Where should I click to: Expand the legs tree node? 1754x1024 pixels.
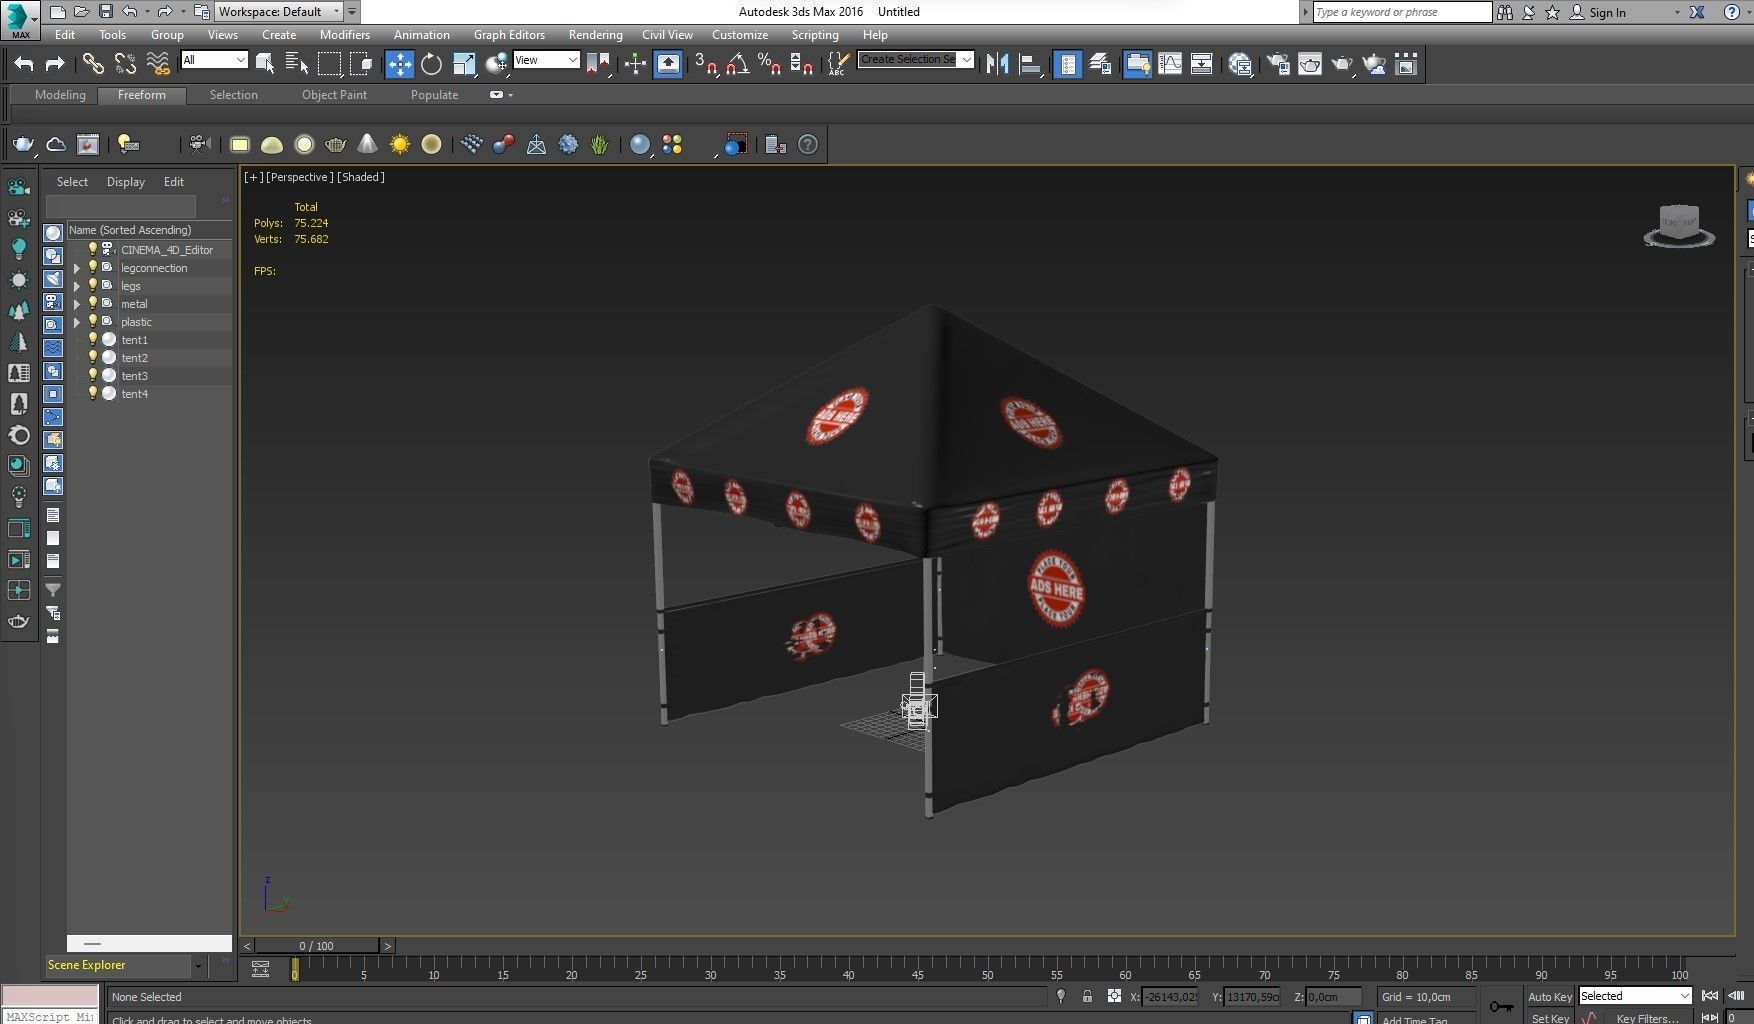[77, 286]
